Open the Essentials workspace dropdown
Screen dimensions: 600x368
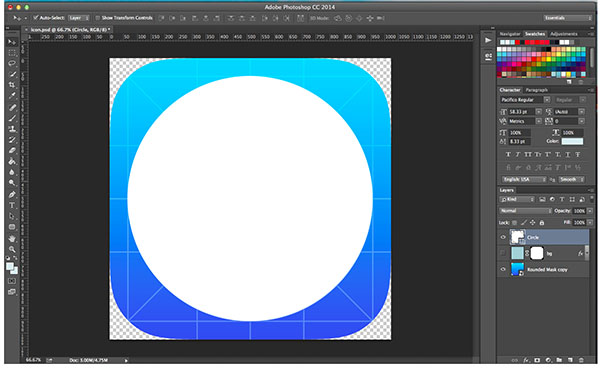click(567, 18)
